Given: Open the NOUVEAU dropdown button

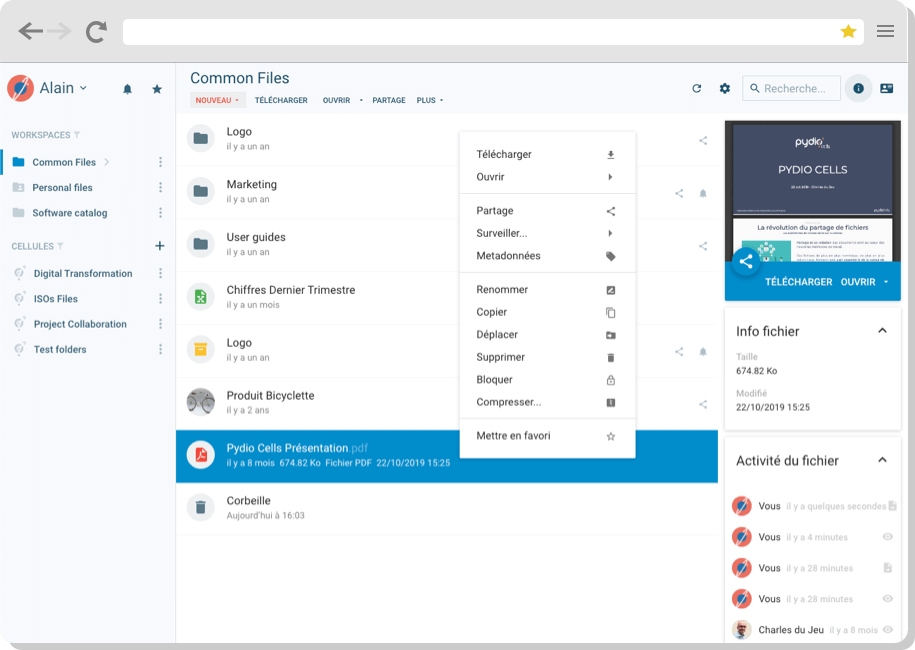Looking at the screenshot, I should tap(217, 100).
